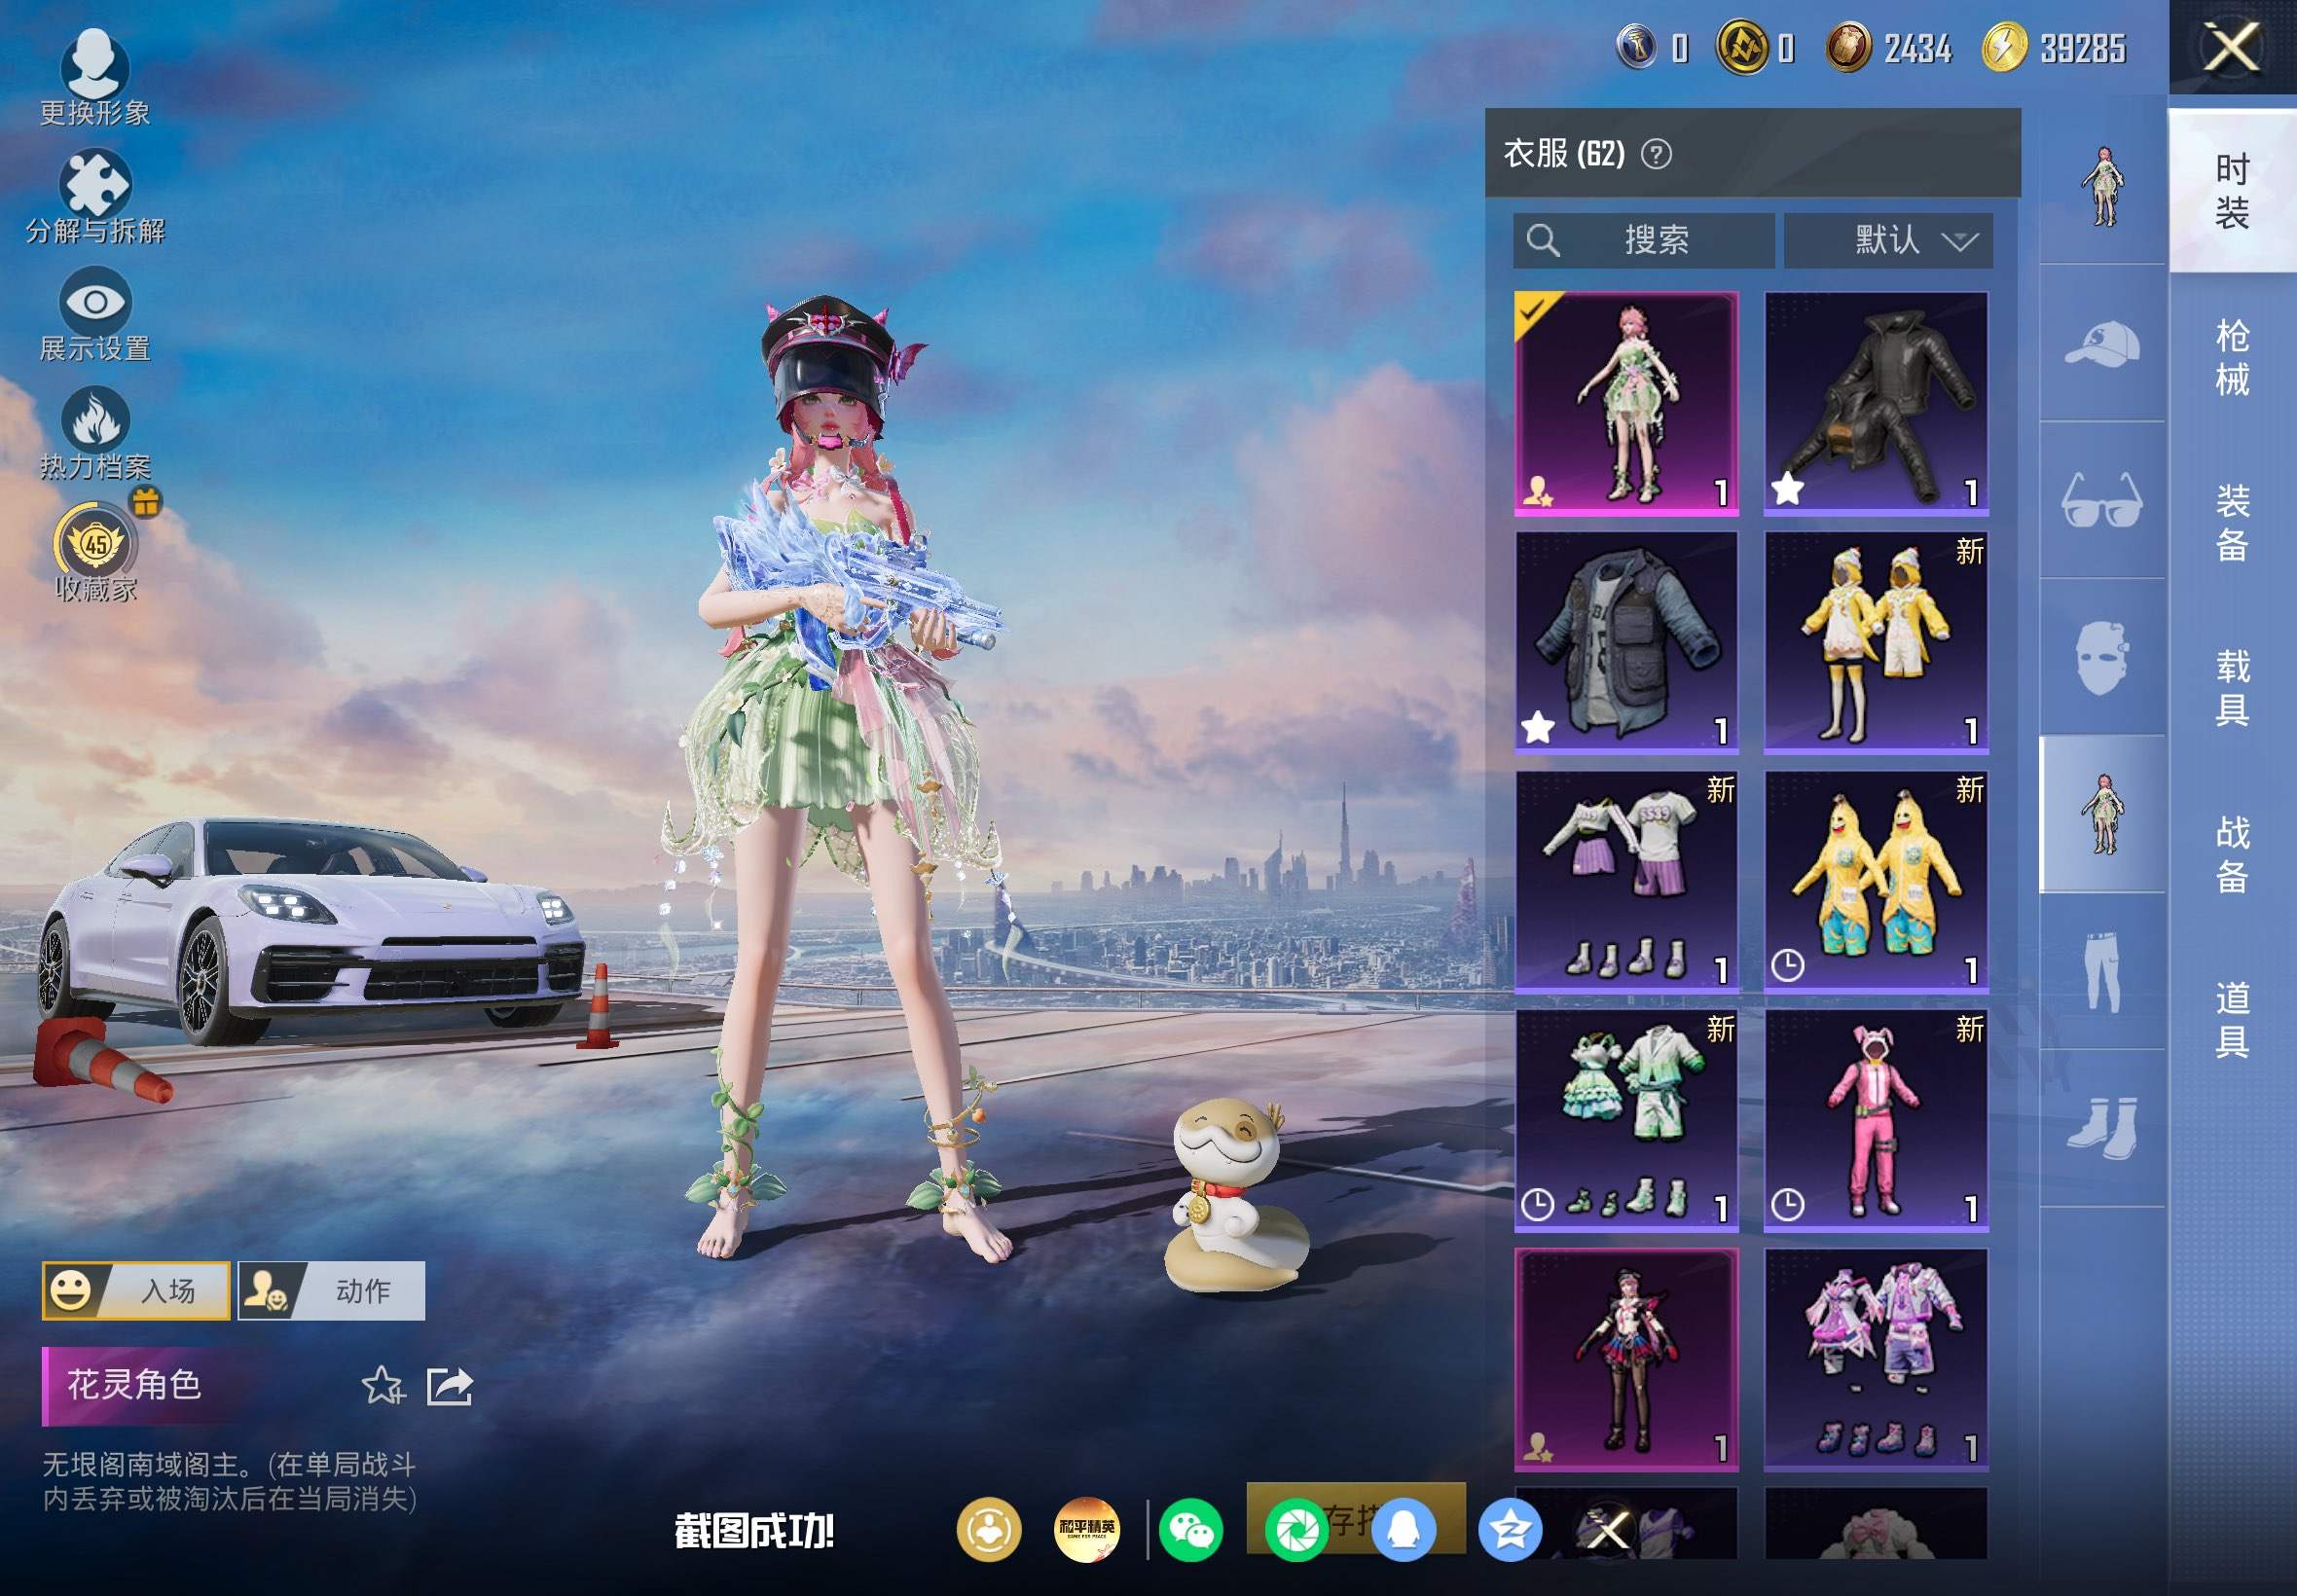This screenshot has height=1596, width=2297.
Task: Select the green frilly dress and white suit set
Action: tap(1627, 1120)
